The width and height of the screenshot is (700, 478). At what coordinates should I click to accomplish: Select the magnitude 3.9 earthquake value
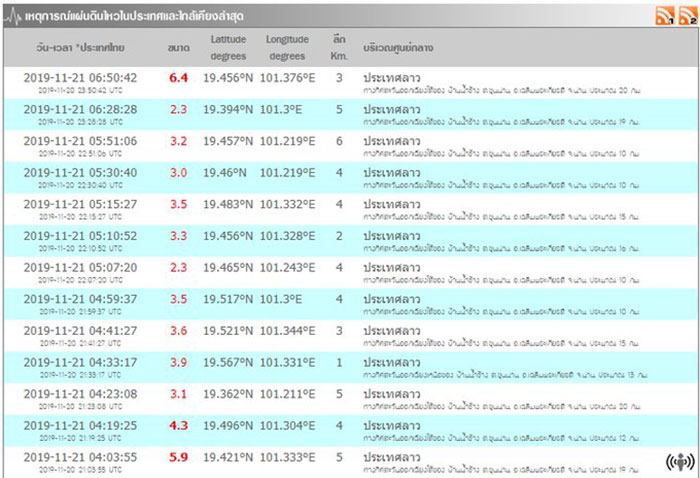[x=178, y=362]
